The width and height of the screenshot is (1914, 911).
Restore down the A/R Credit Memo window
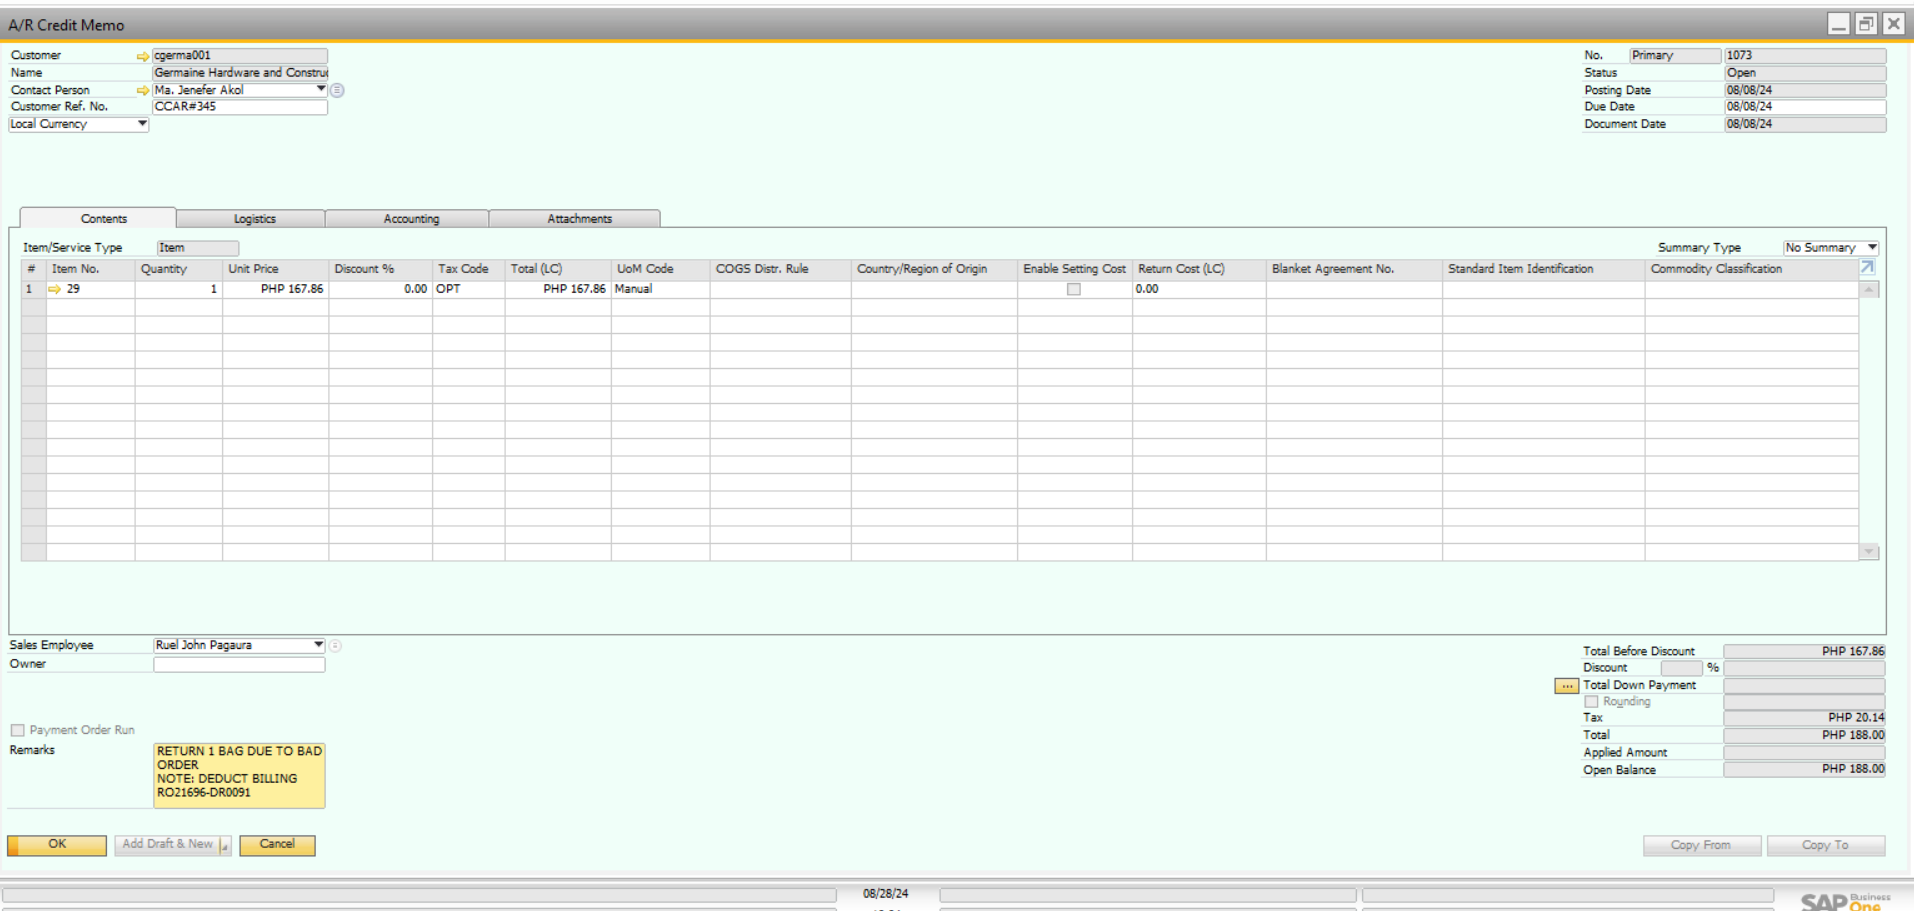click(x=1866, y=24)
